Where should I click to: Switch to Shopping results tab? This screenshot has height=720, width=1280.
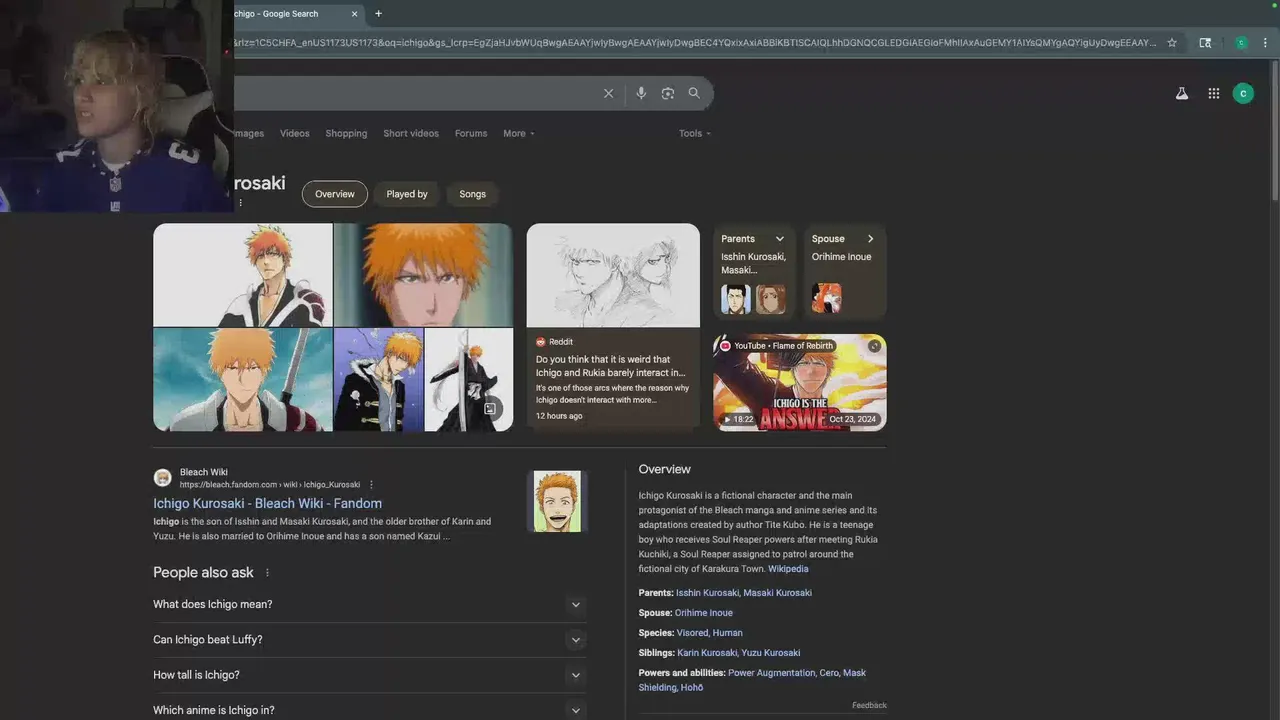click(346, 133)
